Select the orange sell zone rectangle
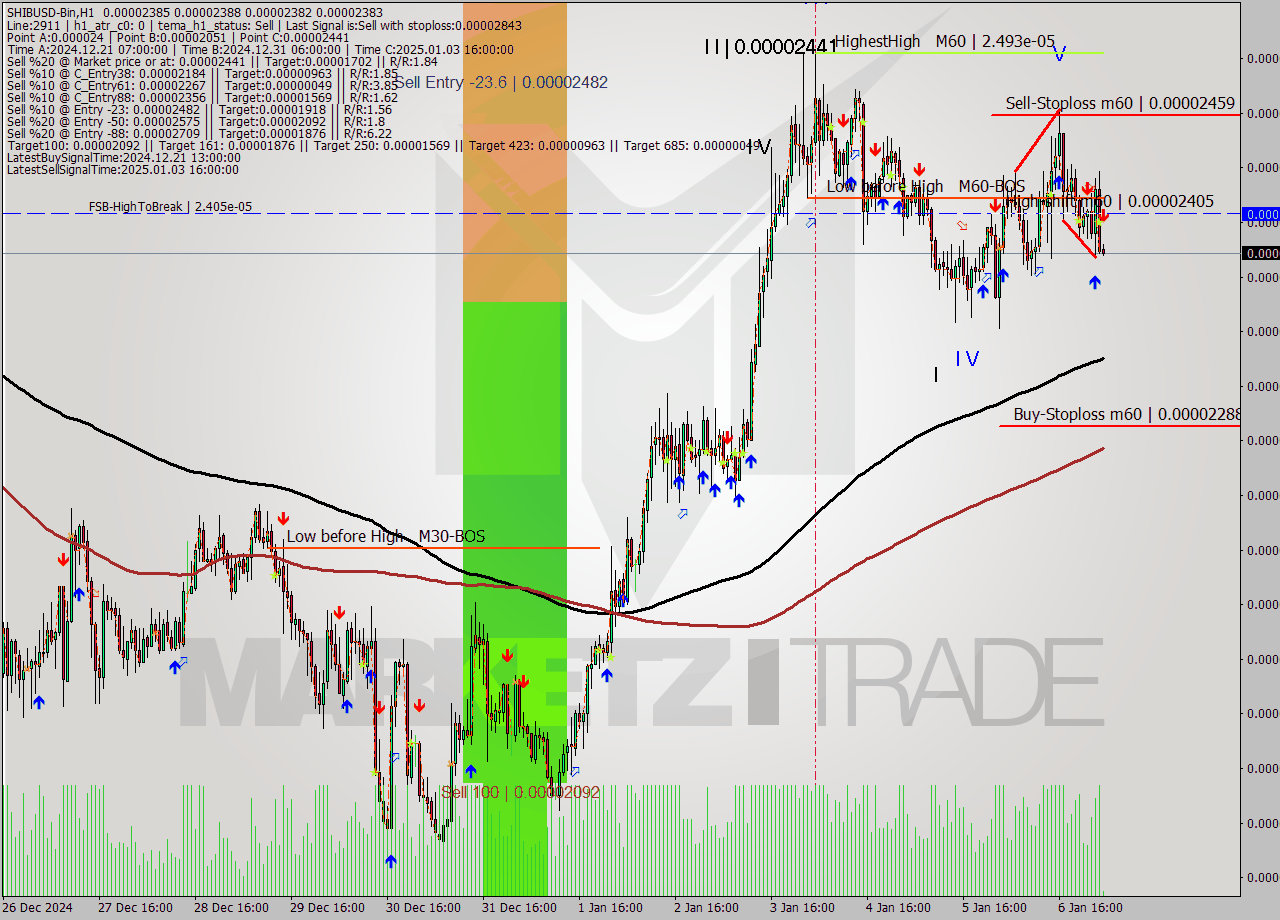 pyautogui.click(x=514, y=152)
